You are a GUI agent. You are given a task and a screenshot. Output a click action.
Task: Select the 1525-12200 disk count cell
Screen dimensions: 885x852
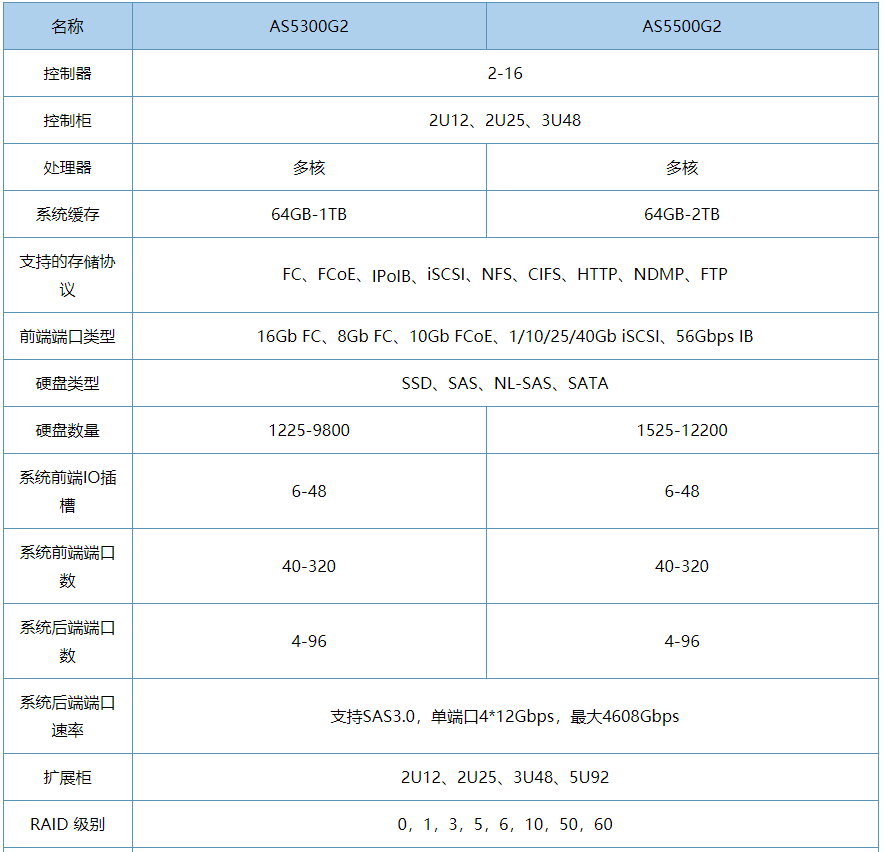[683, 430]
